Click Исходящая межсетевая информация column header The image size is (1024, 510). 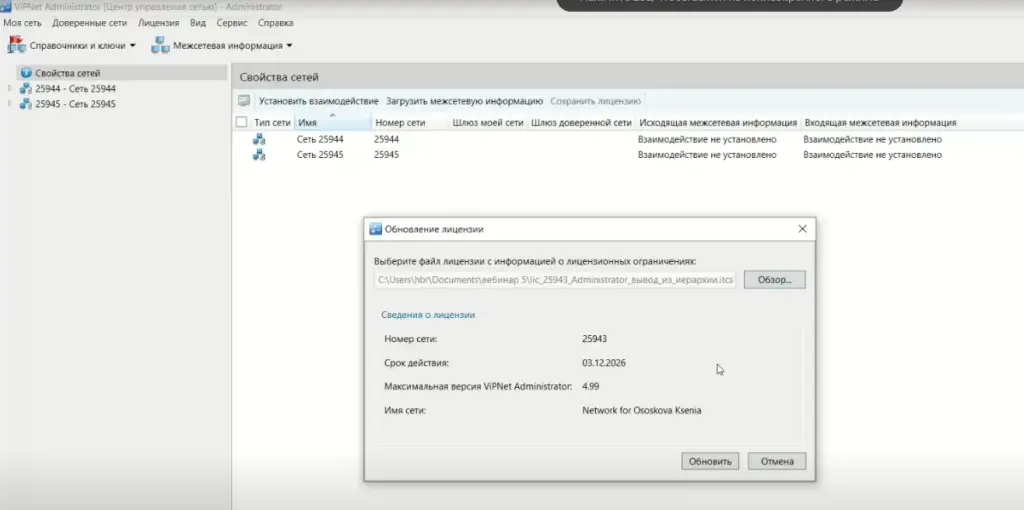[718, 122]
